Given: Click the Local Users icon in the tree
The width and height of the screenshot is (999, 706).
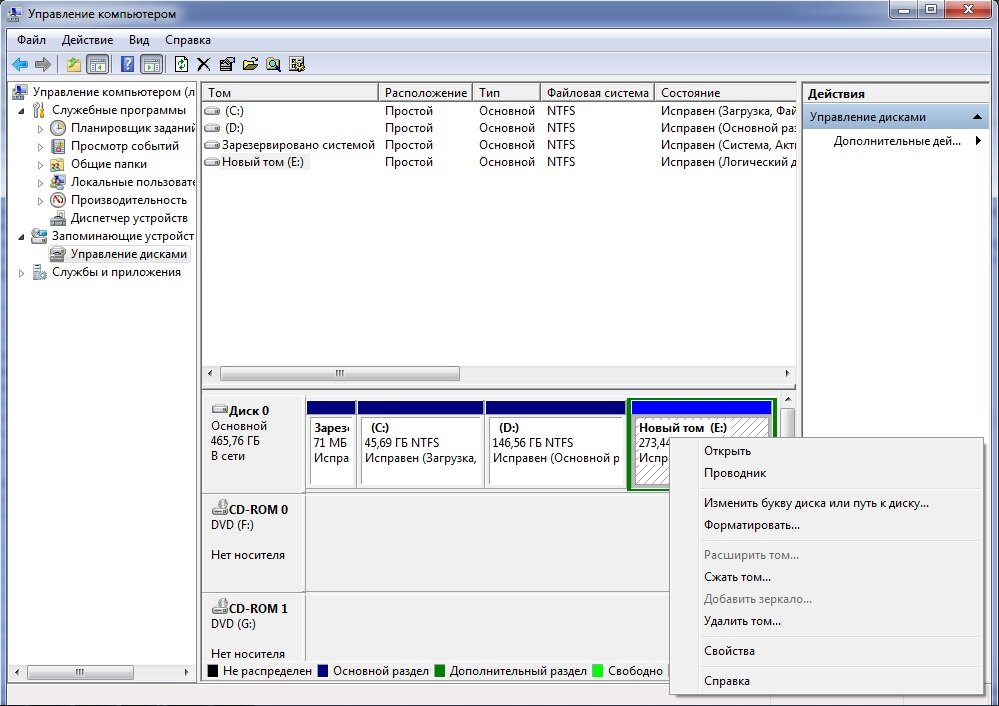Looking at the screenshot, I should (x=58, y=182).
